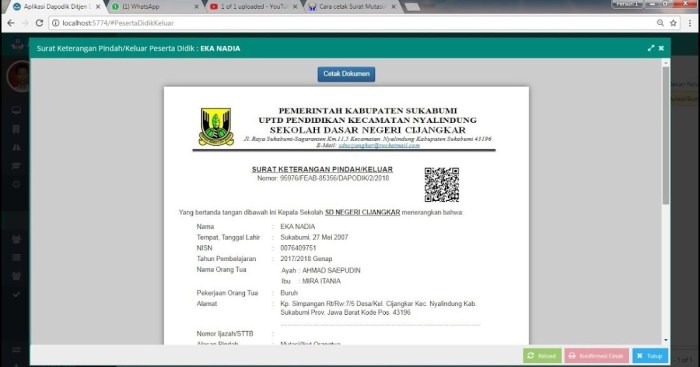Open the Chrome three-dot menu

690,23
